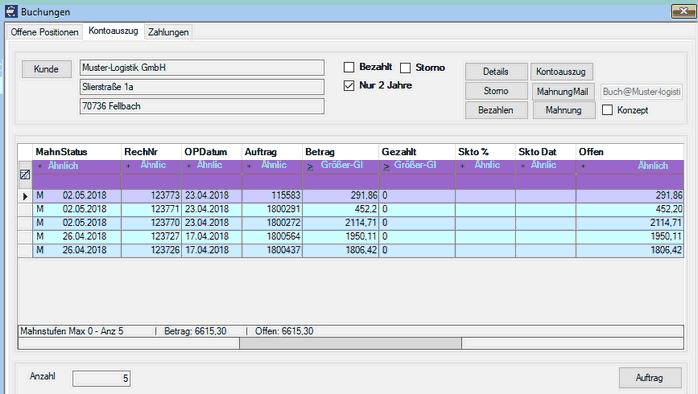This screenshot has width=698, height=394.
Task: Send reminder via MahnungMail button
Action: click(x=563, y=92)
